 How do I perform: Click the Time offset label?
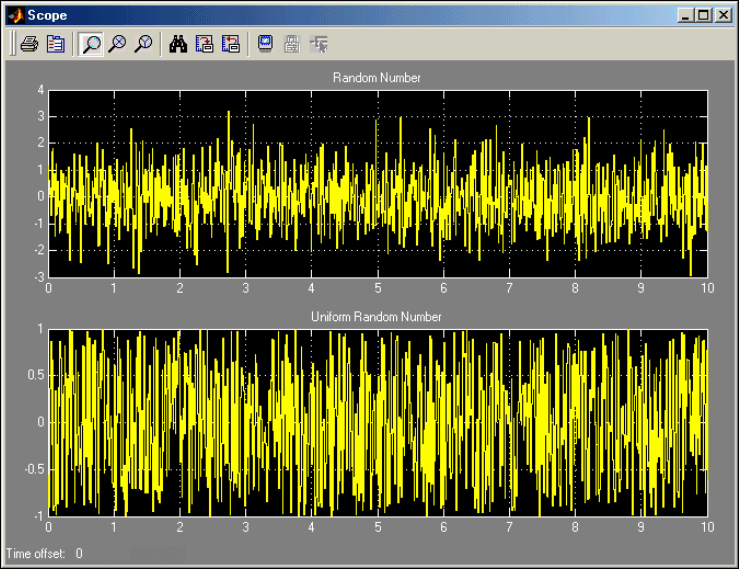(36, 553)
